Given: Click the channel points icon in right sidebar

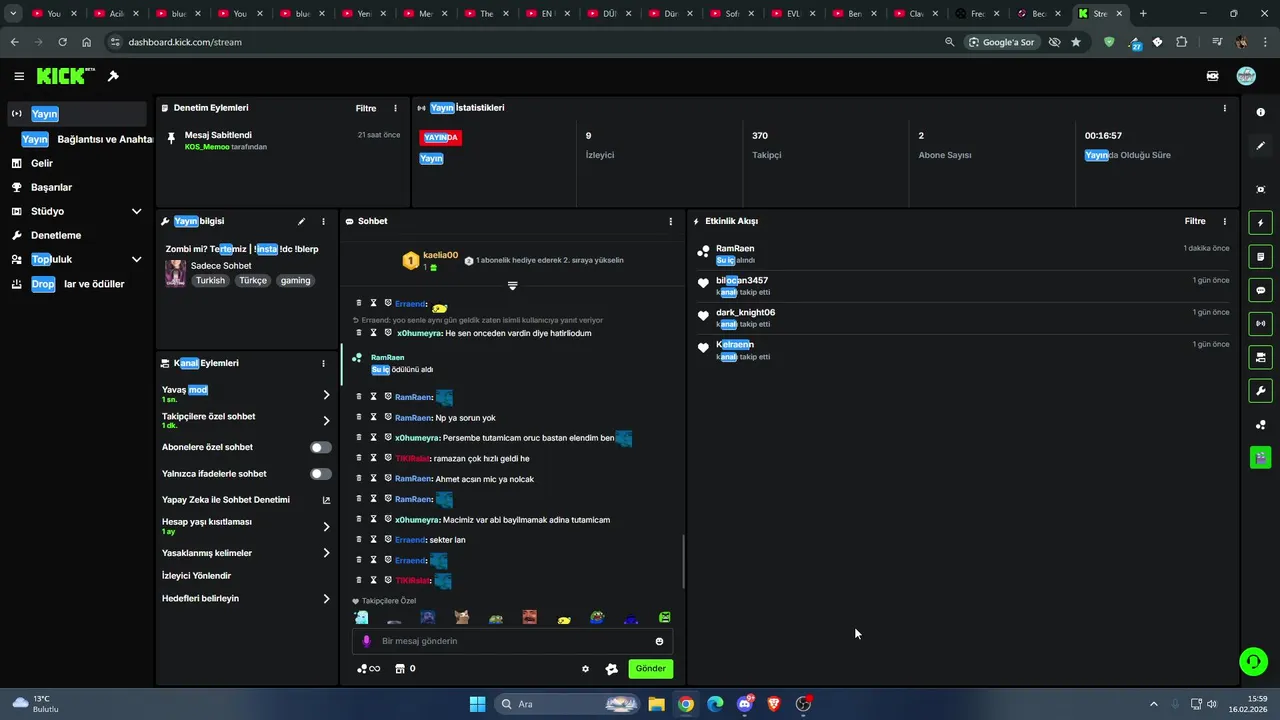Looking at the screenshot, I should [1260, 425].
